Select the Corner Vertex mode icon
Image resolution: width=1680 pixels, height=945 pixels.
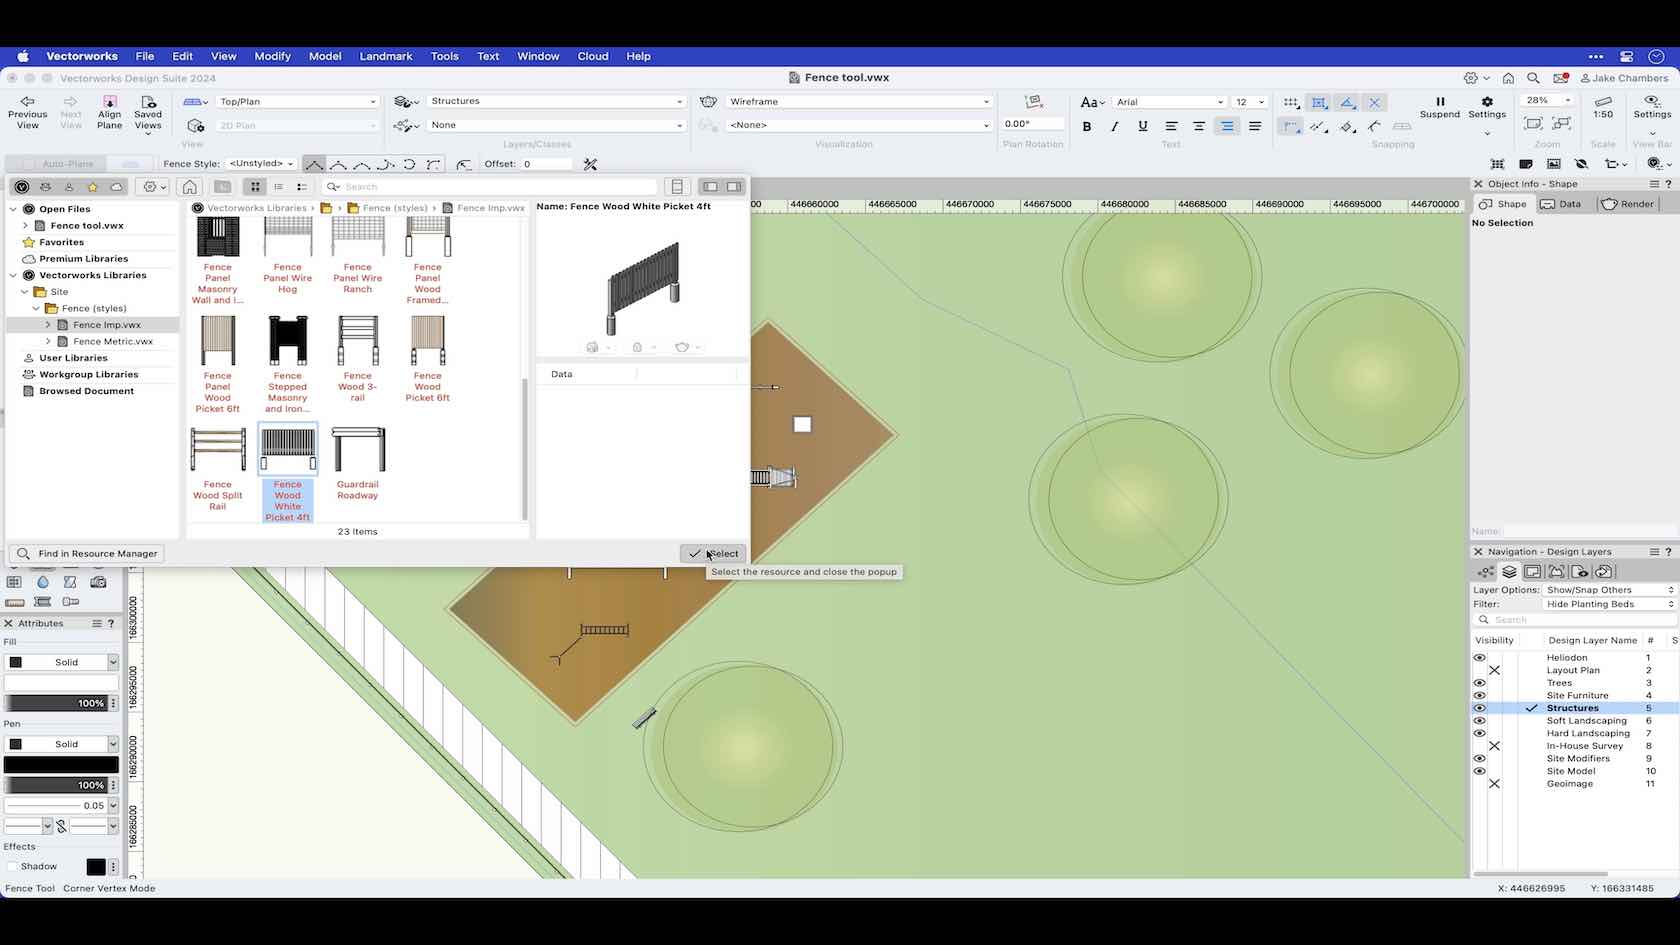tap(314, 164)
